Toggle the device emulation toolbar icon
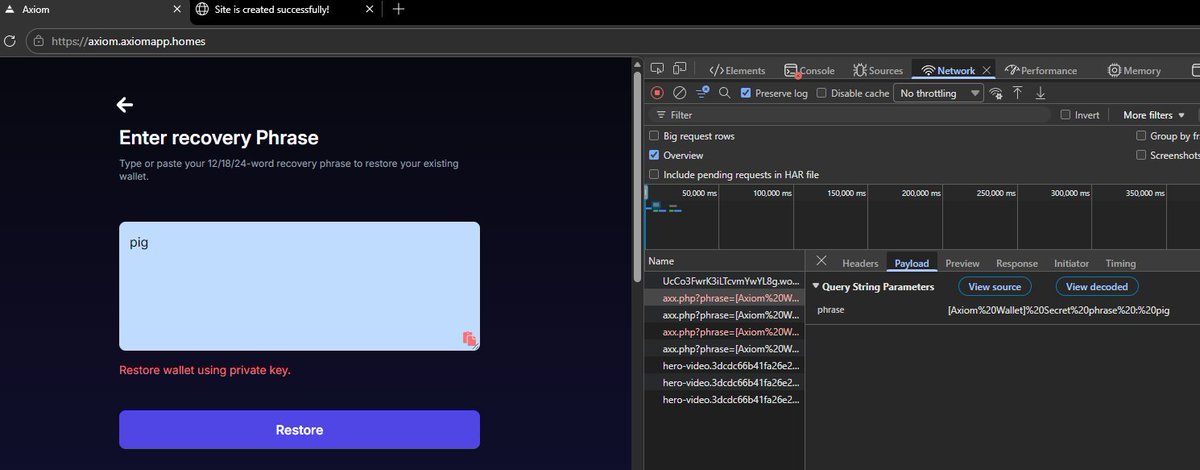 tap(680, 69)
